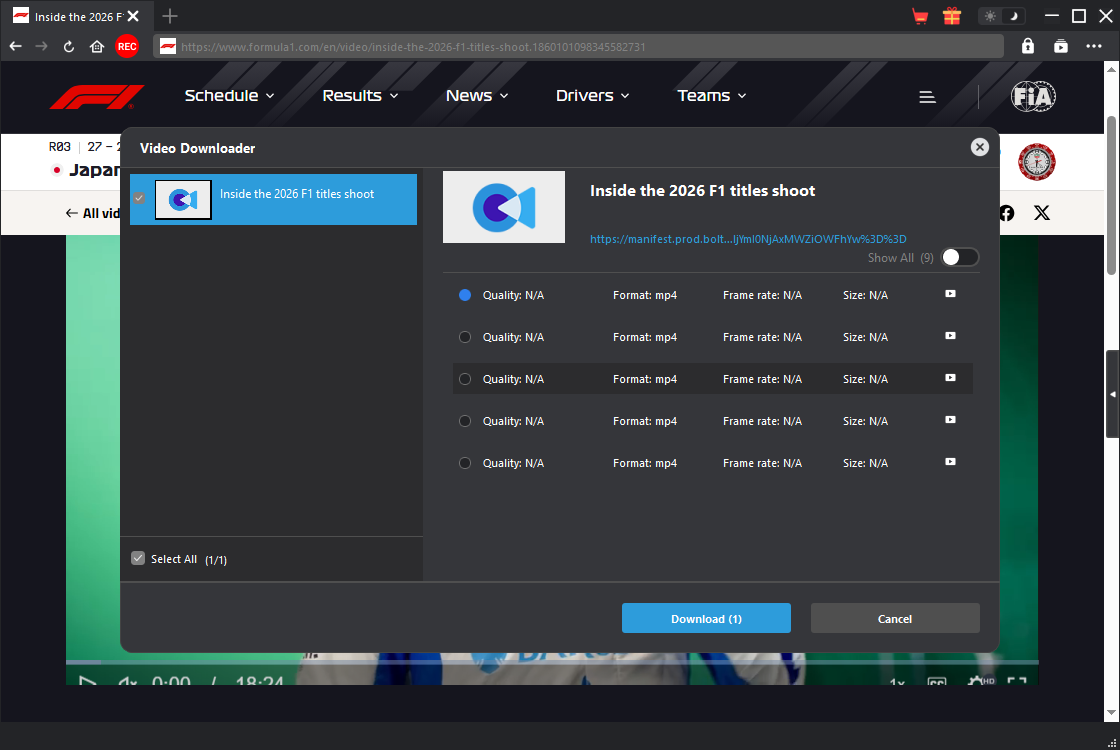Click the "Size: N/A" text in first row
This screenshot has height=750, width=1120.
point(865,295)
